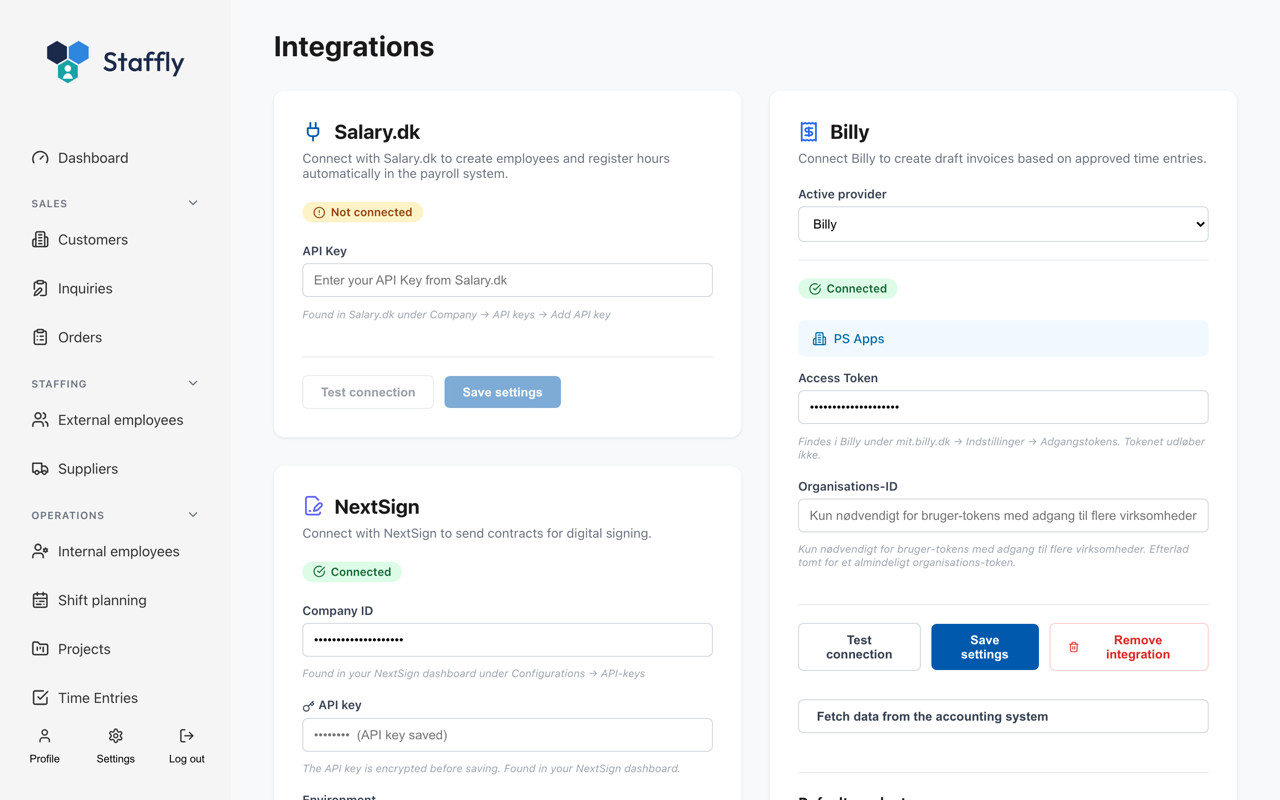The height and width of the screenshot is (800, 1280).
Task: Collapse the Operations section chevron
Action: point(193,515)
